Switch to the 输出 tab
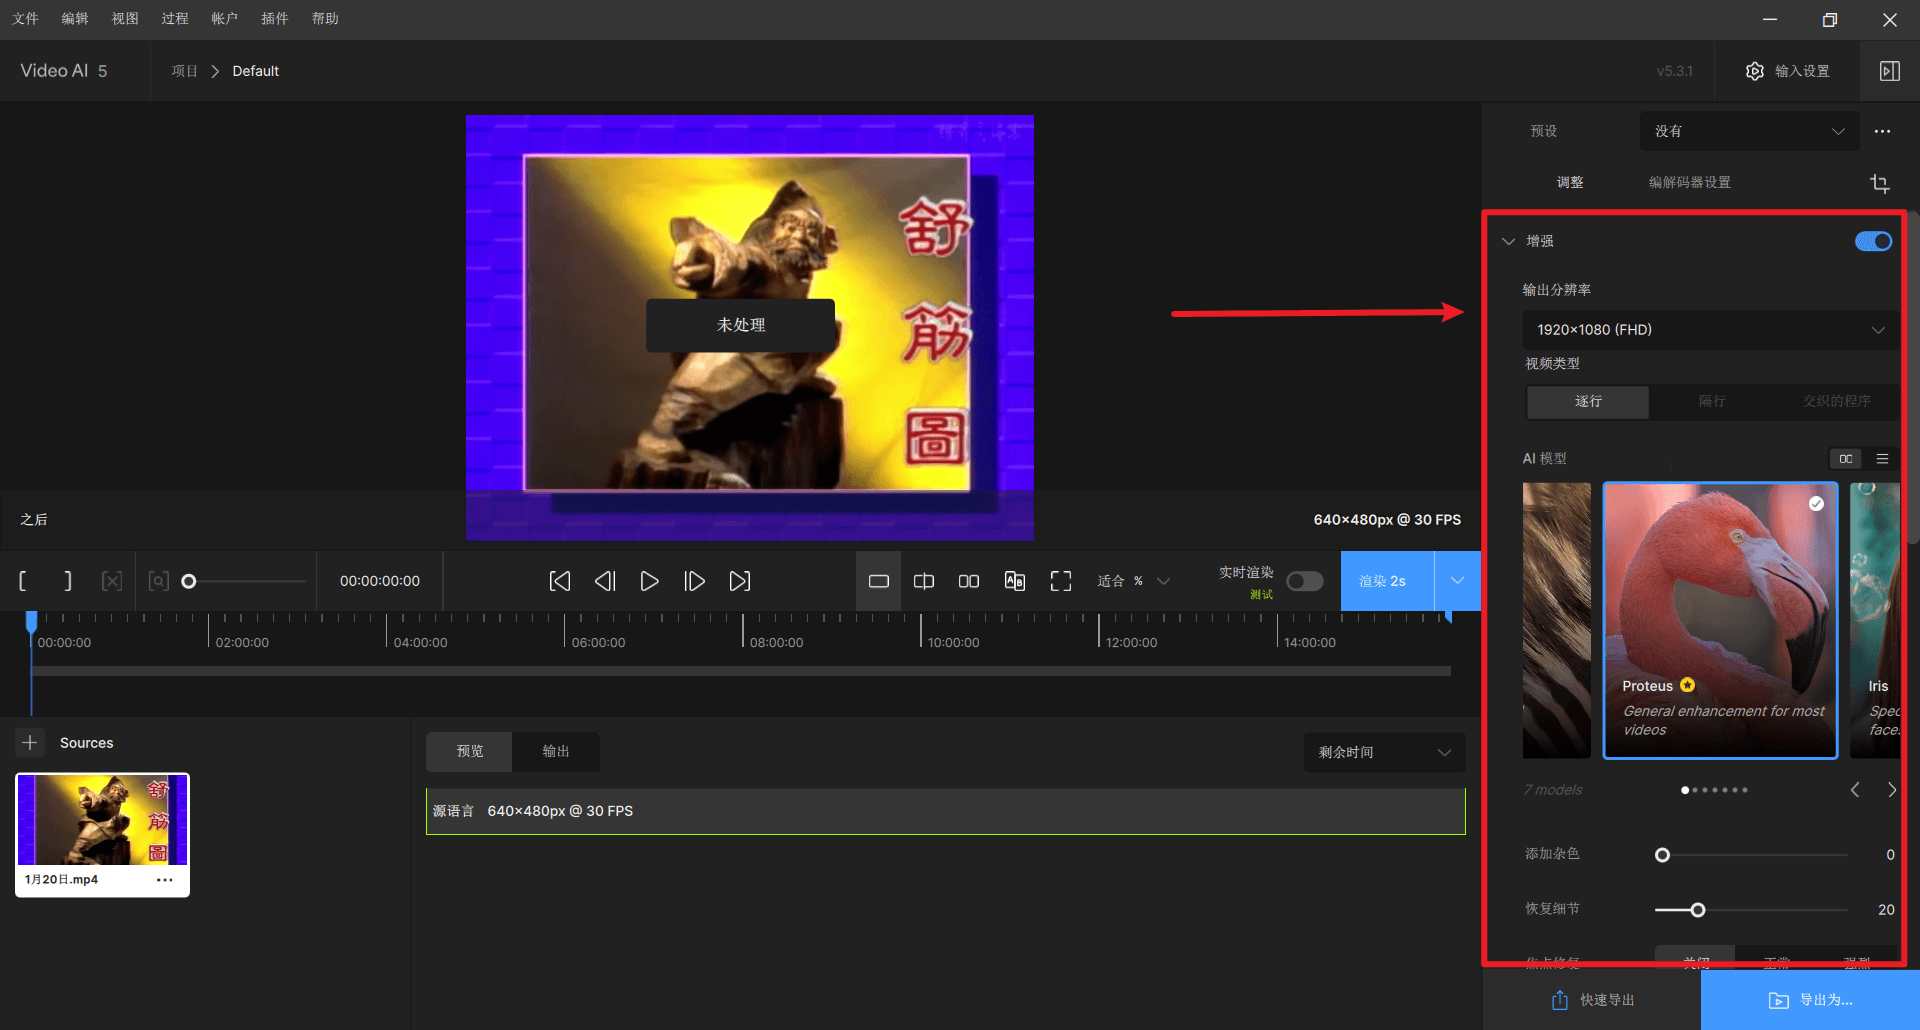This screenshot has width=1920, height=1030. [x=556, y=751]
